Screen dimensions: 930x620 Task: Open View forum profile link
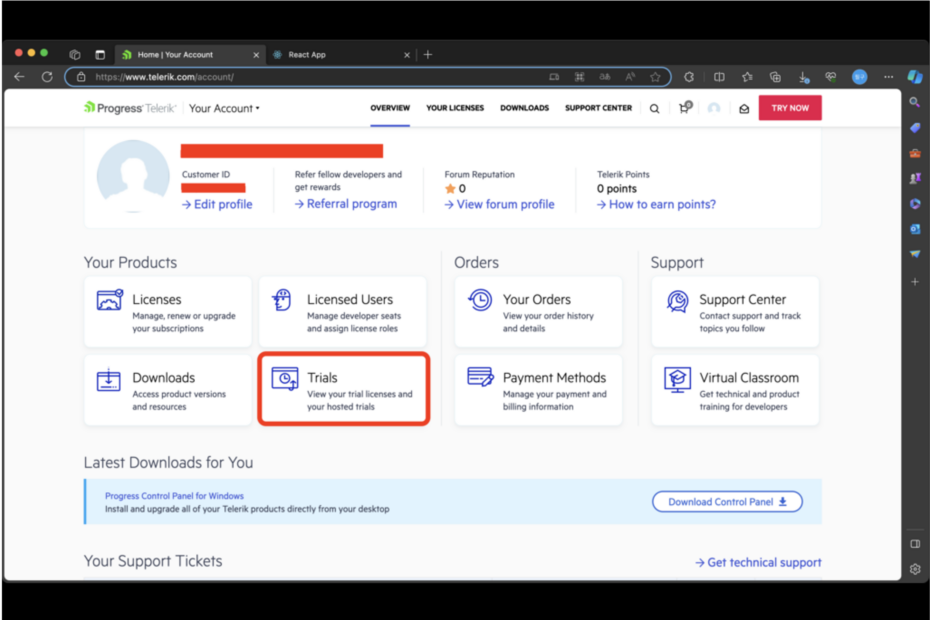pyautogui.click(x=499, y=204)
